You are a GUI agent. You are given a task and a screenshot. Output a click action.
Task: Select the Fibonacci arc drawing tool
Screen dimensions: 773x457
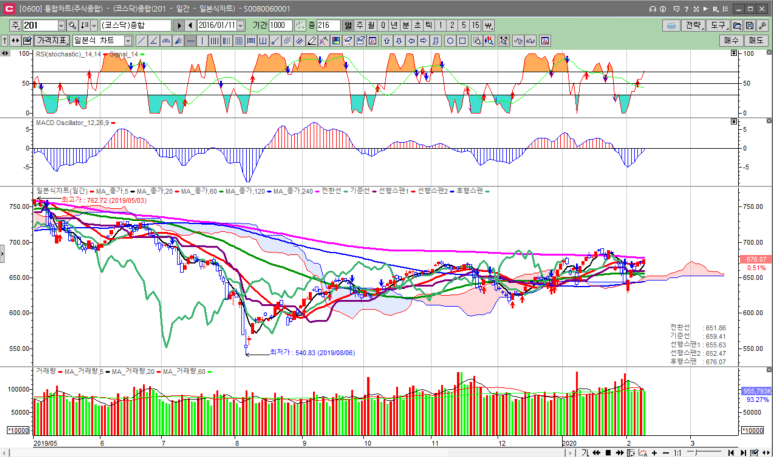pyautogui.click(x=166, y=41)
